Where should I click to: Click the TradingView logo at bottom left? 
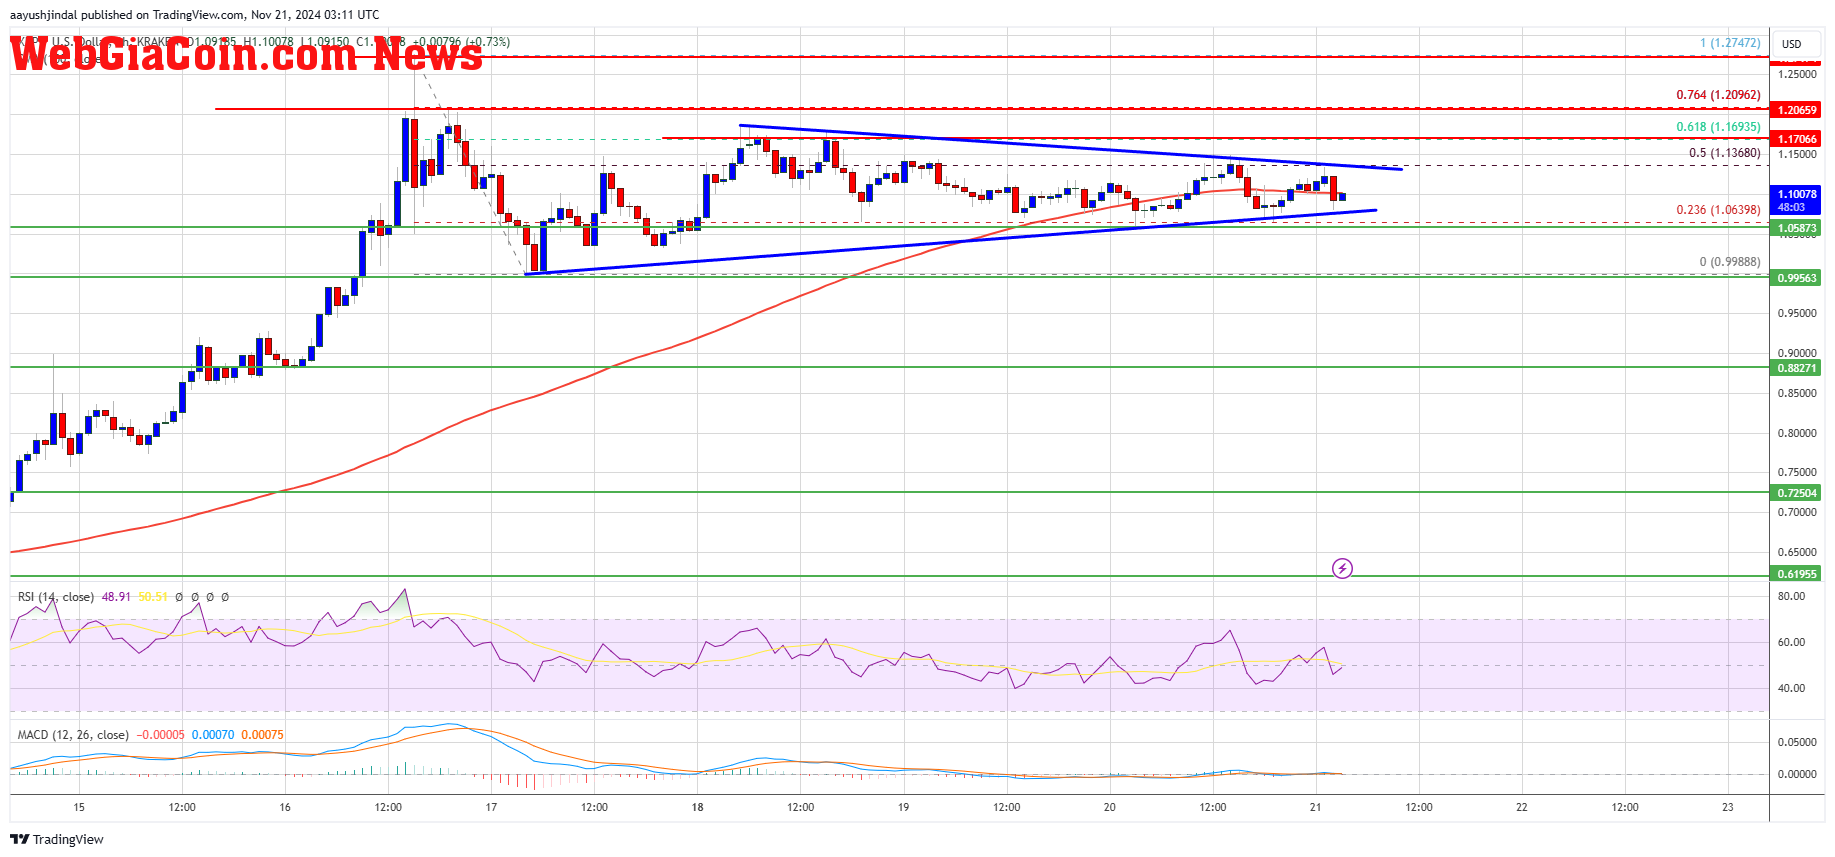(57, 839)
